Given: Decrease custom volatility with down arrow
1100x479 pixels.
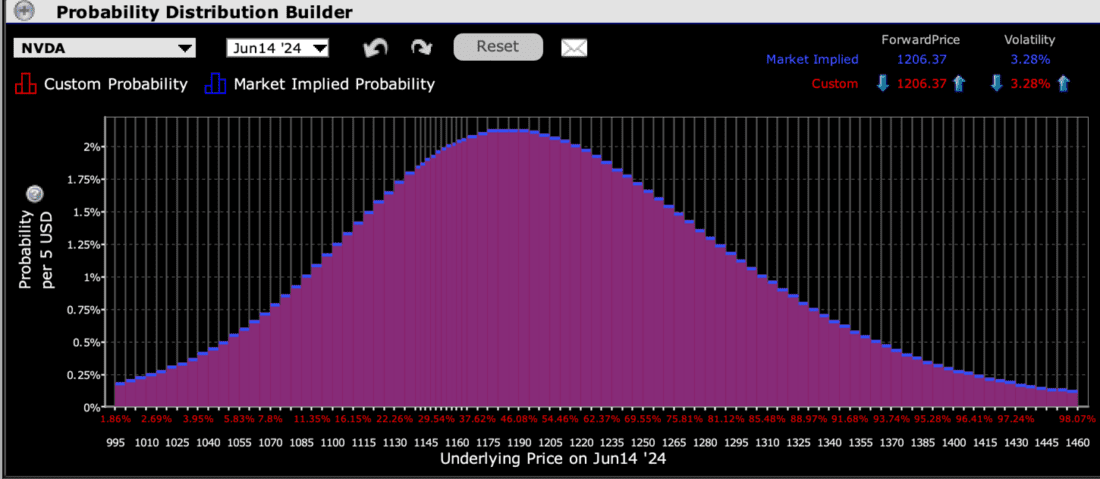Looking at the screenshot, I should [996, 83].
